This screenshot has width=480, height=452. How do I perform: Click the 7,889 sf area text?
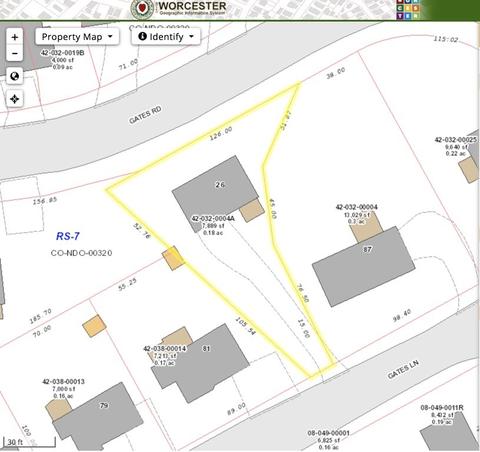tap(213, 226)
